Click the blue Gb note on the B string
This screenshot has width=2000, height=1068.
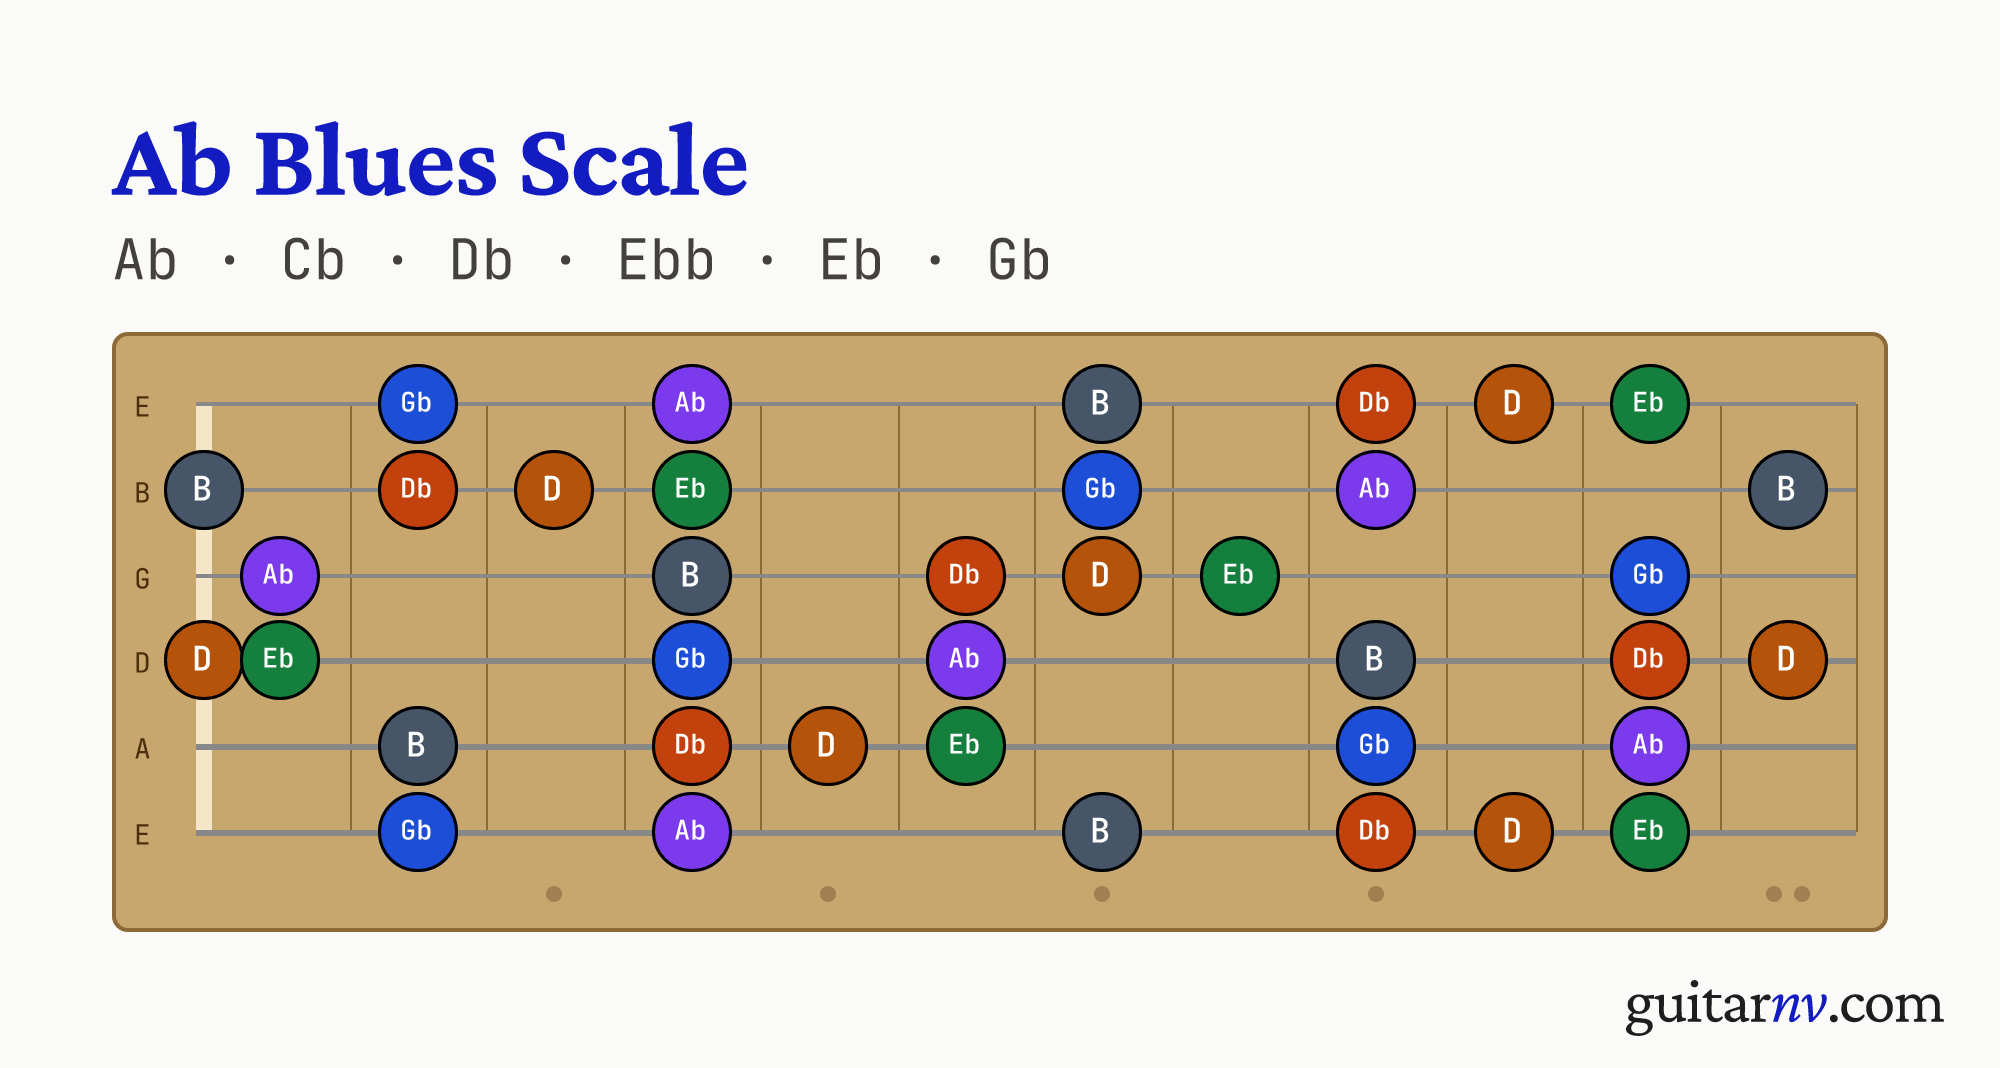coord(1101,489)
